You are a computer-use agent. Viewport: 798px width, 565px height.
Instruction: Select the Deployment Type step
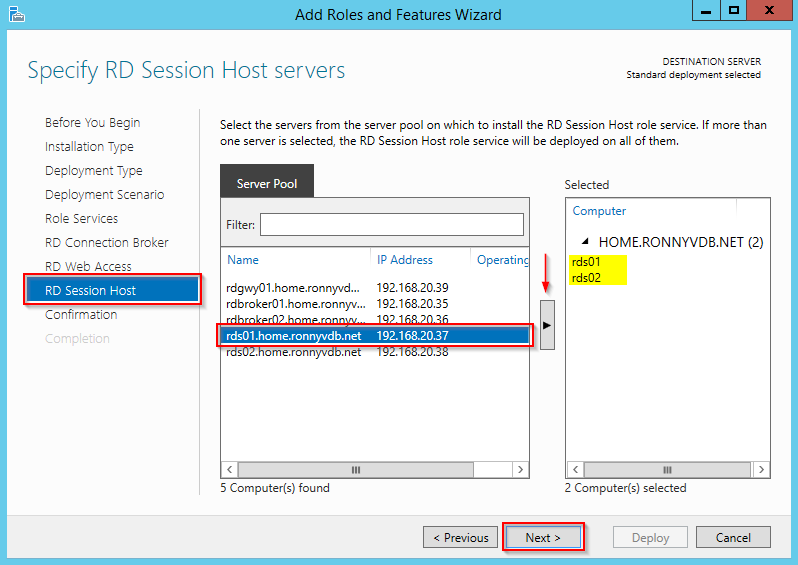pos(94,170)
